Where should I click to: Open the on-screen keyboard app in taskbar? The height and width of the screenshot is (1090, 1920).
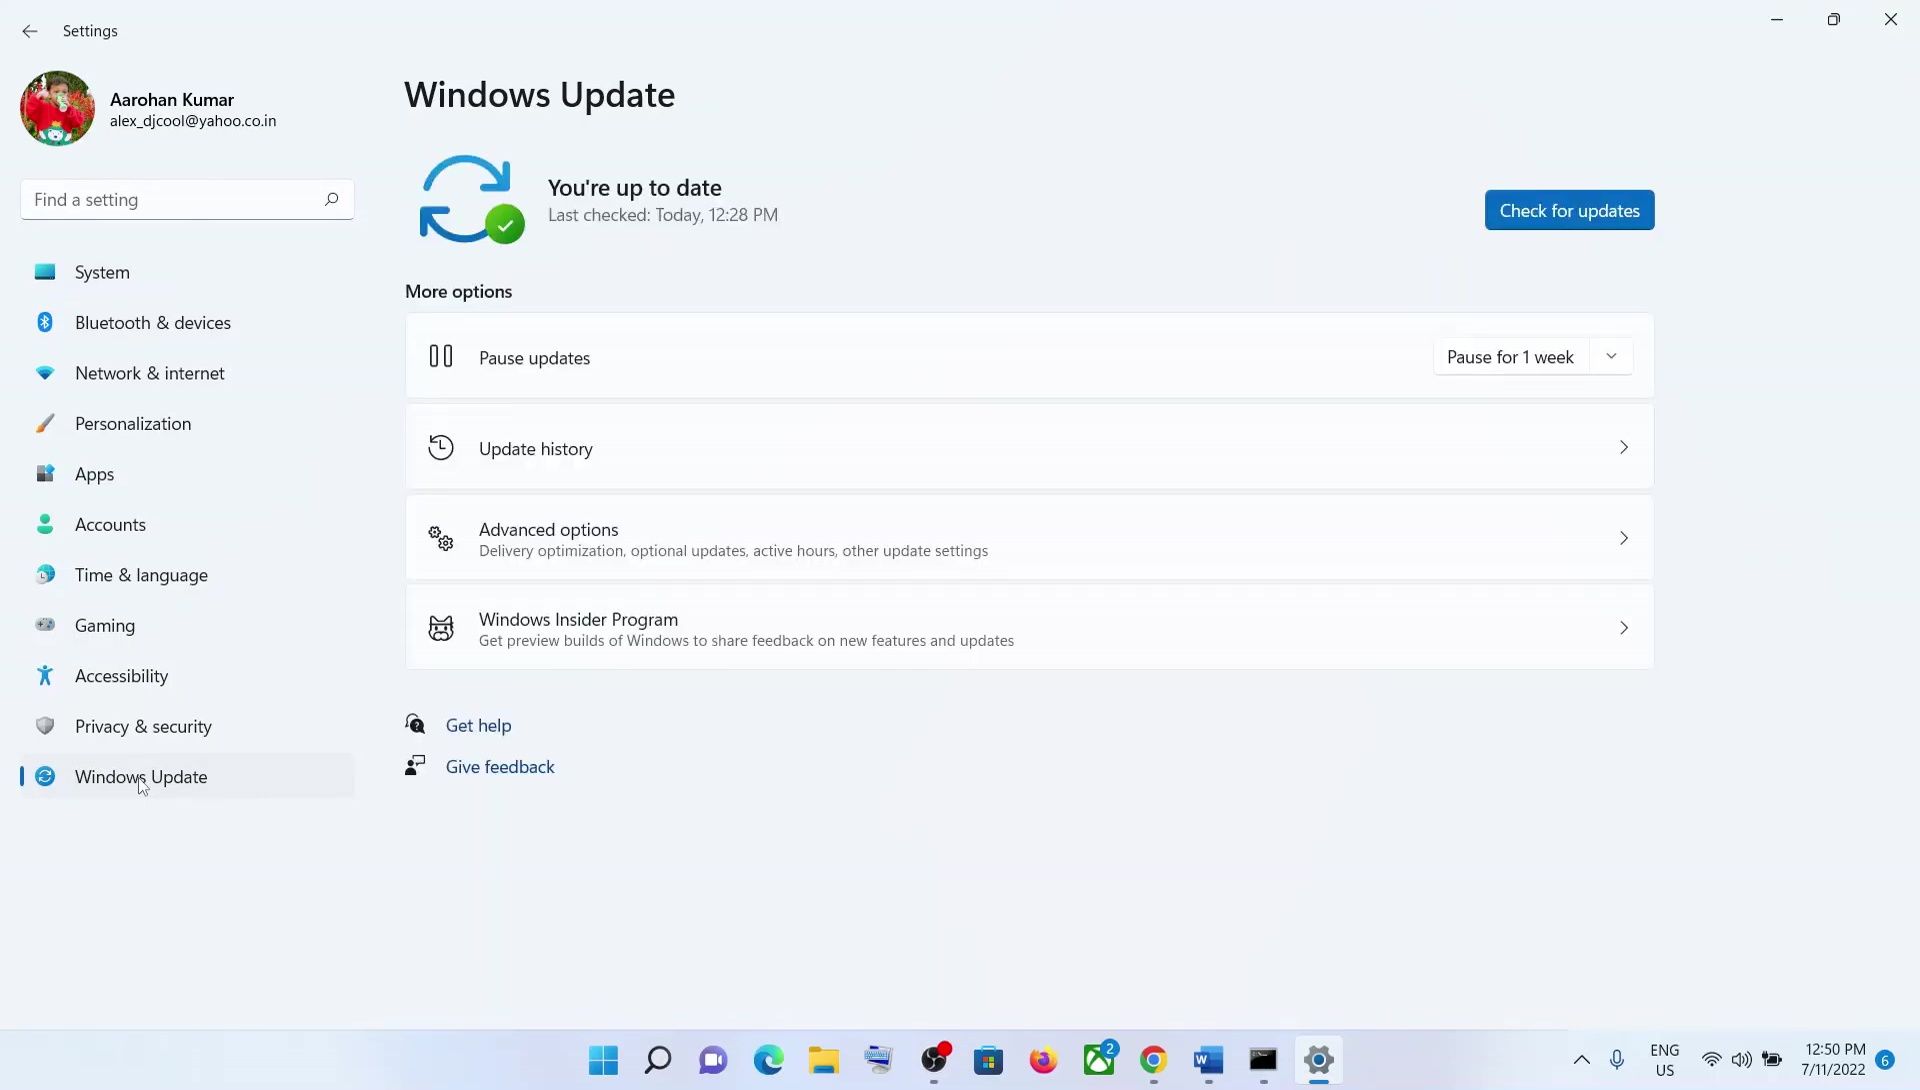(x=879, y=1060)
